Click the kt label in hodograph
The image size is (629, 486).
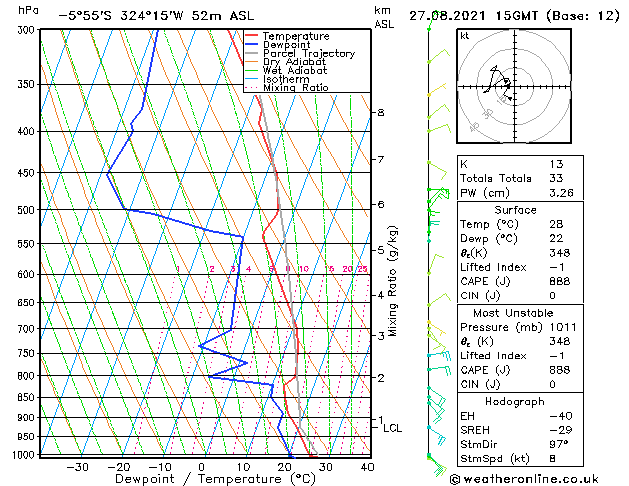(x=465, y=36)
